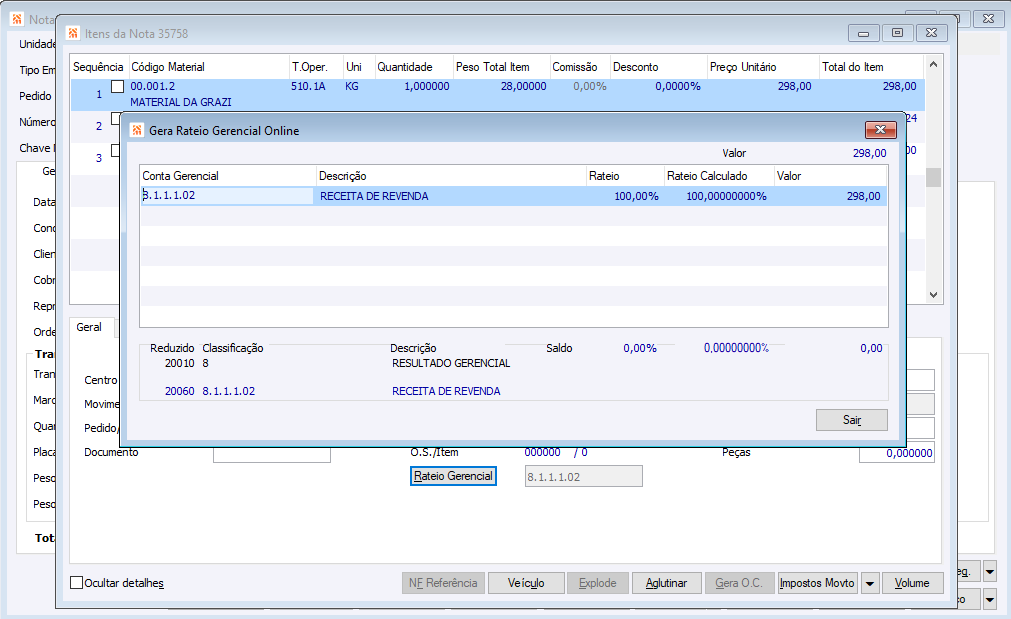Minimize the Itens da Nota window
The image size is (1011, 619).
pyautogui.click(x=863, y=33)
